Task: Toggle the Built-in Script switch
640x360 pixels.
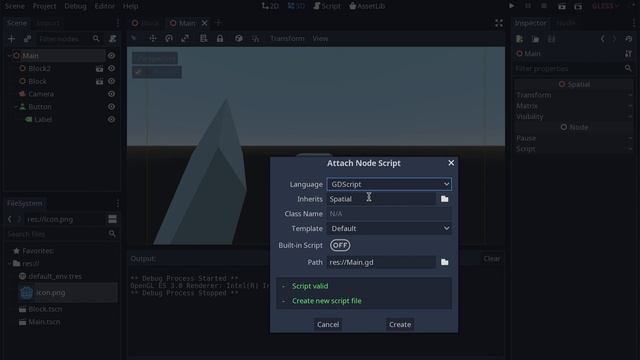Action: point(340,245)
